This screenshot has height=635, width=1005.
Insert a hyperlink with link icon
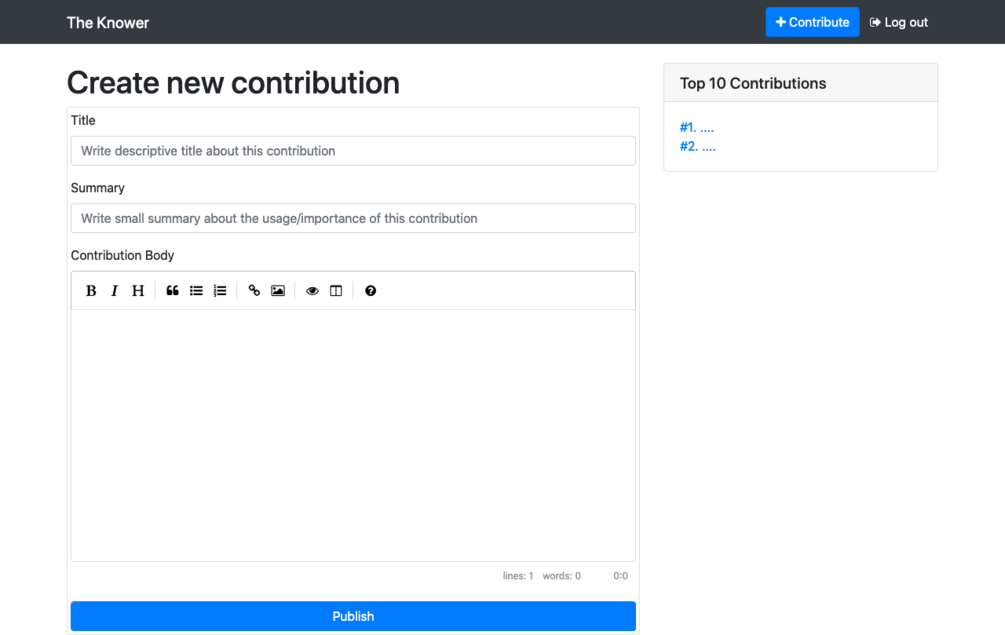[254, 291]
